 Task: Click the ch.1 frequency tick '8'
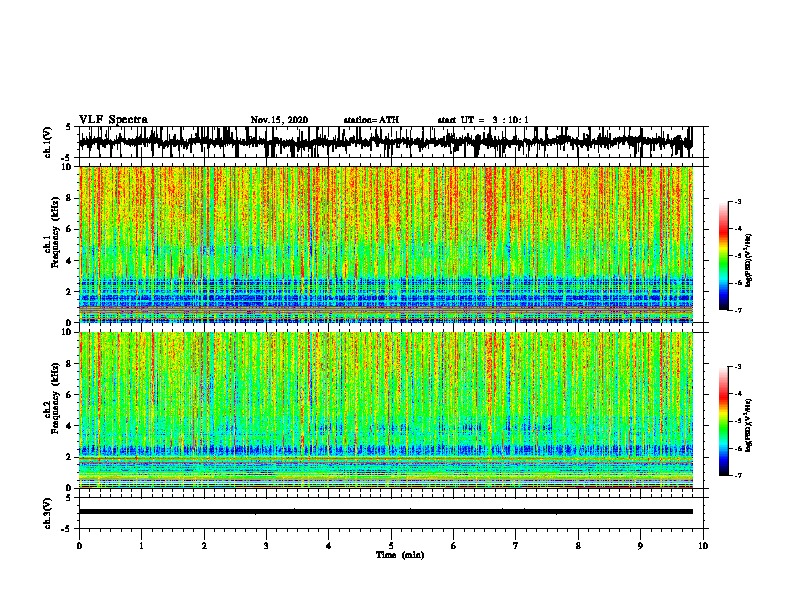[x=69, y=198]
